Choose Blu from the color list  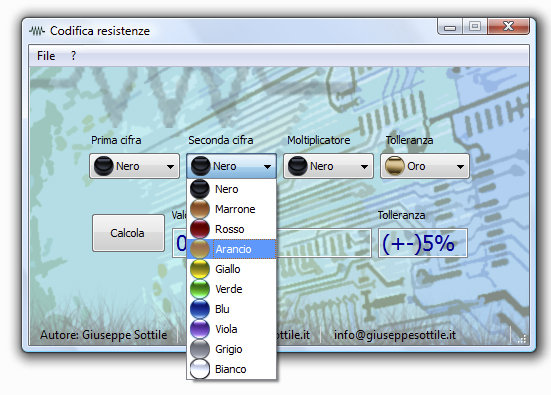tap(232, 309)
